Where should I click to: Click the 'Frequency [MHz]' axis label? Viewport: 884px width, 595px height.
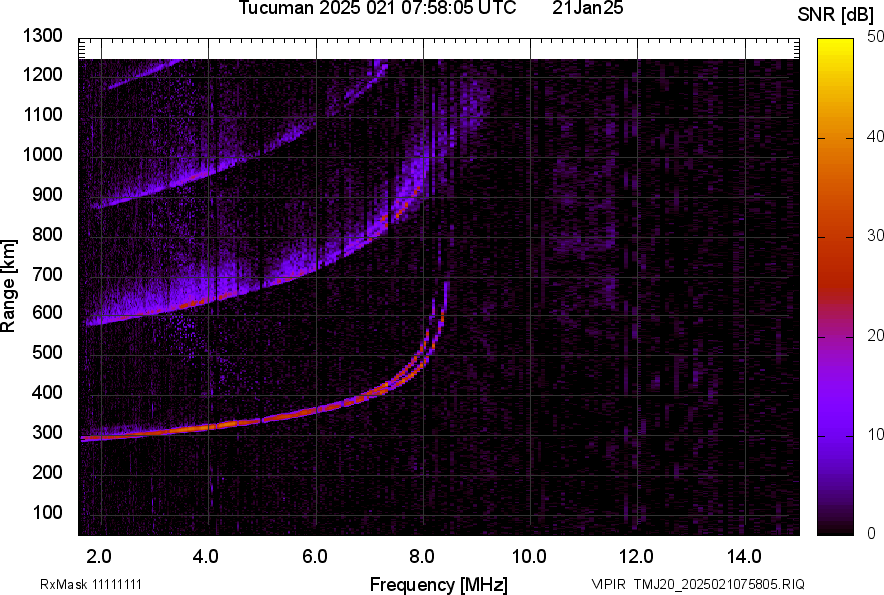pyautogui.click(x=439, y=584)
